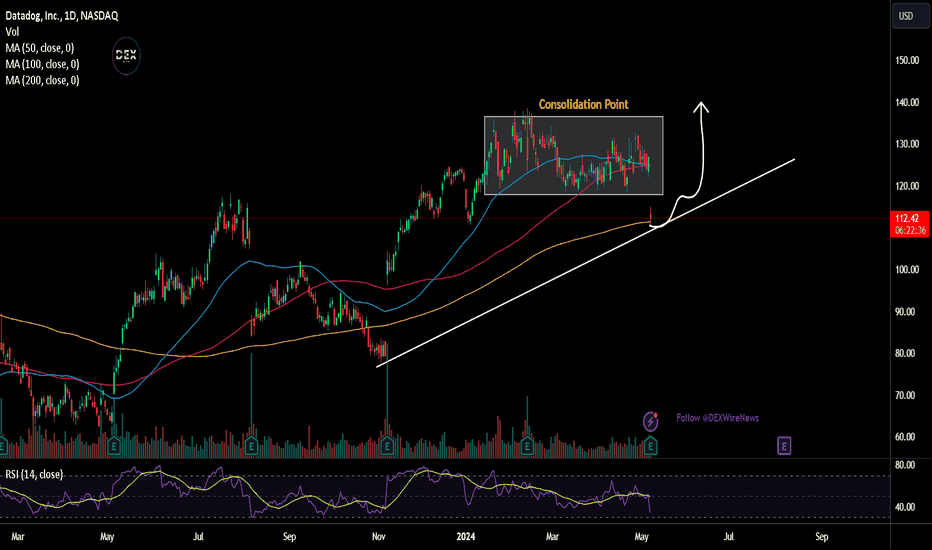Click the 2024 label on time axis
This screenshot has width=932, height=550.
coord(465,537)
